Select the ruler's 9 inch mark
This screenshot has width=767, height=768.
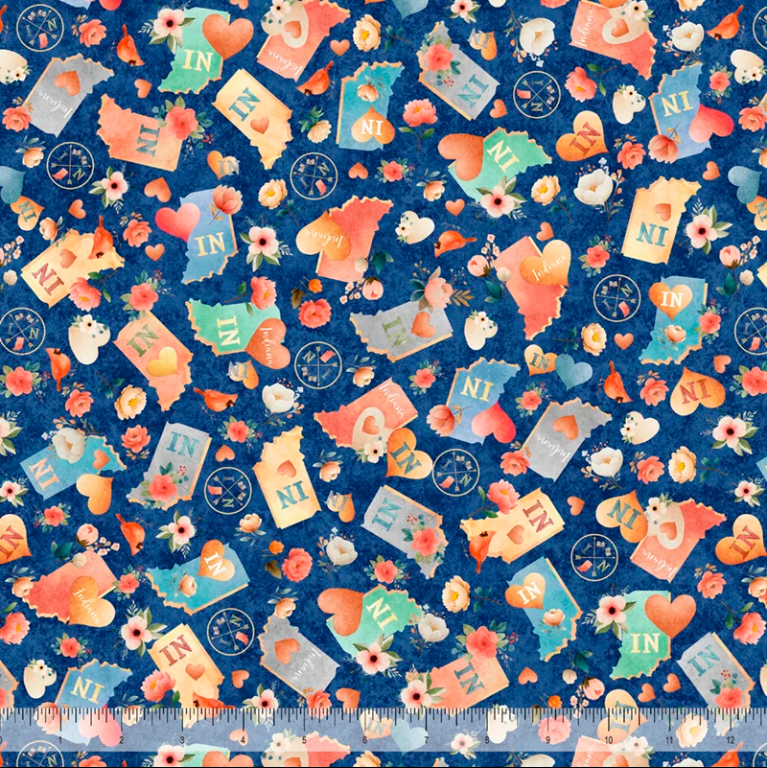[549, 740]
